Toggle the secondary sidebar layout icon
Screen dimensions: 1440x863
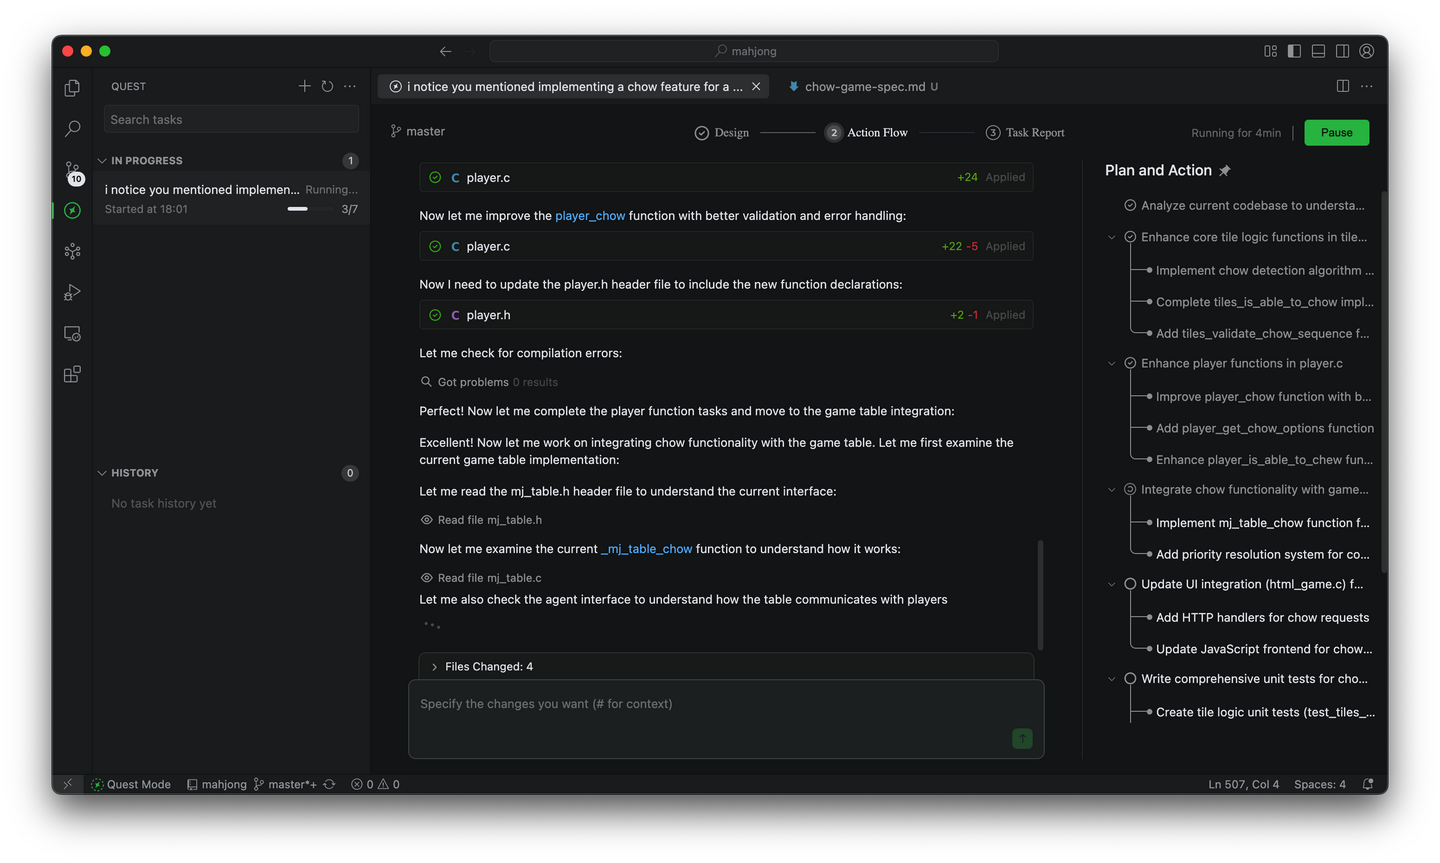[1342, 51]
